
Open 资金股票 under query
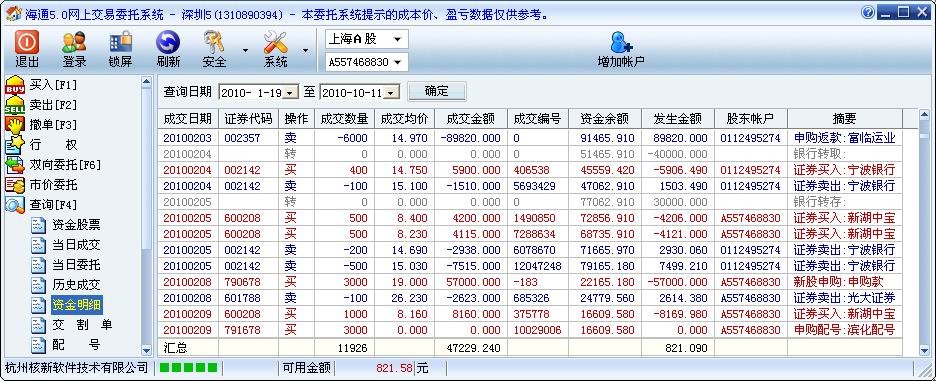point(67,225)
